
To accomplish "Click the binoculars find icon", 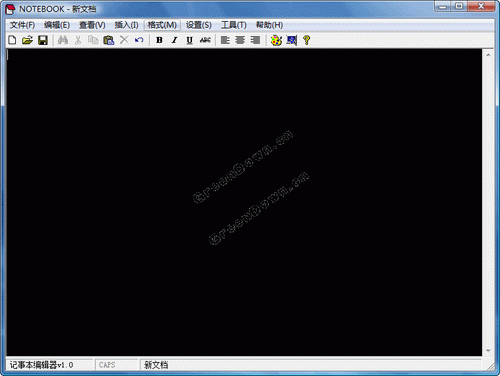I will tap(63, 40).
